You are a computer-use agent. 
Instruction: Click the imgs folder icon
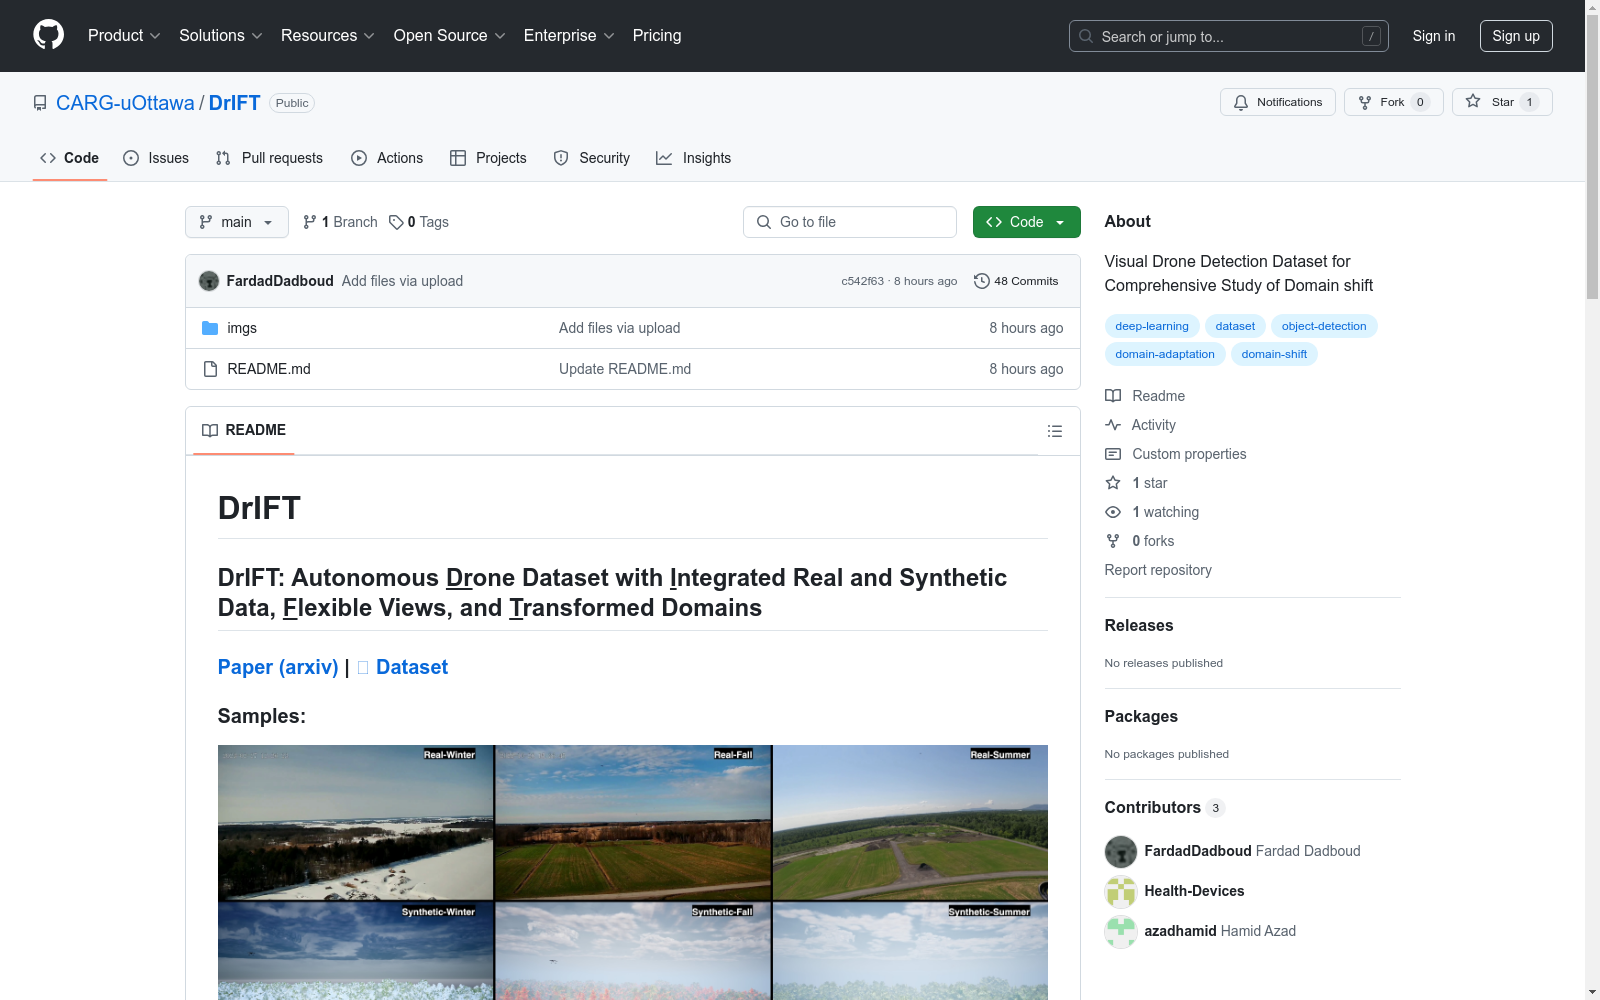210,328
